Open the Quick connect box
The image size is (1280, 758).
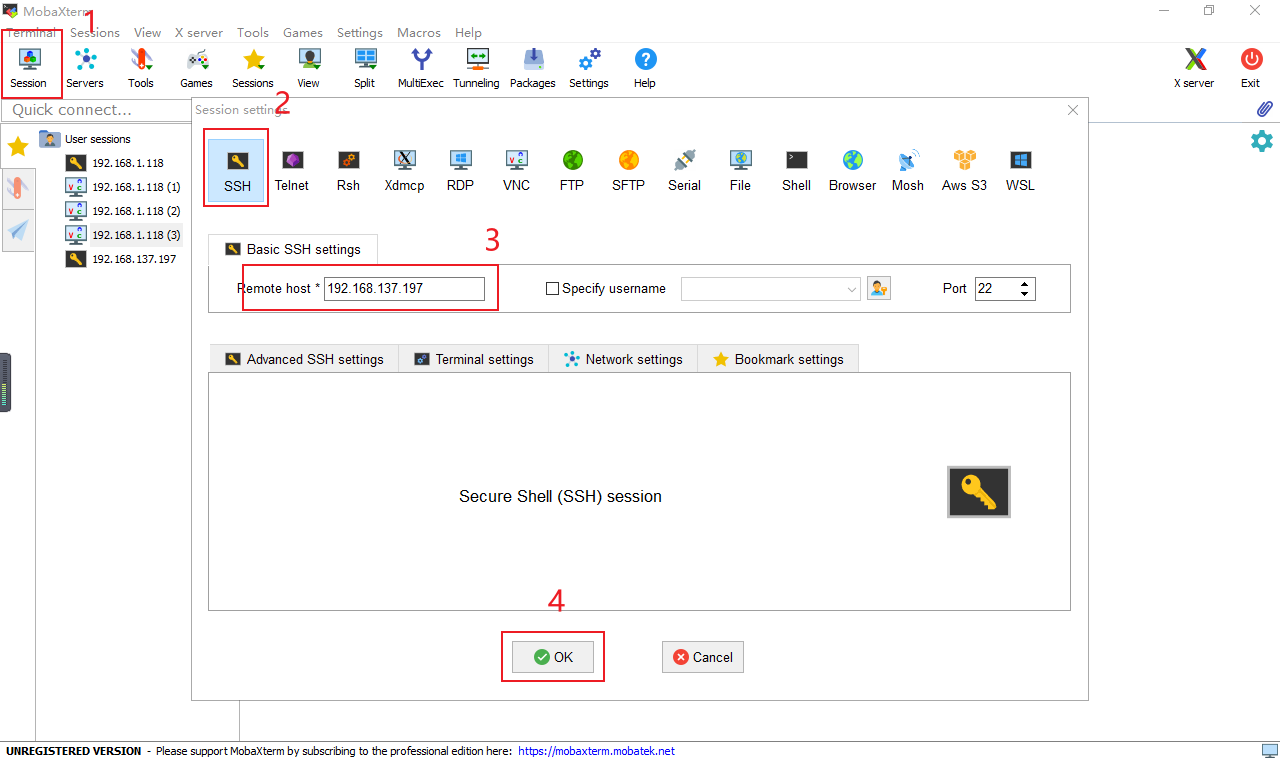(x=95, y=110)
